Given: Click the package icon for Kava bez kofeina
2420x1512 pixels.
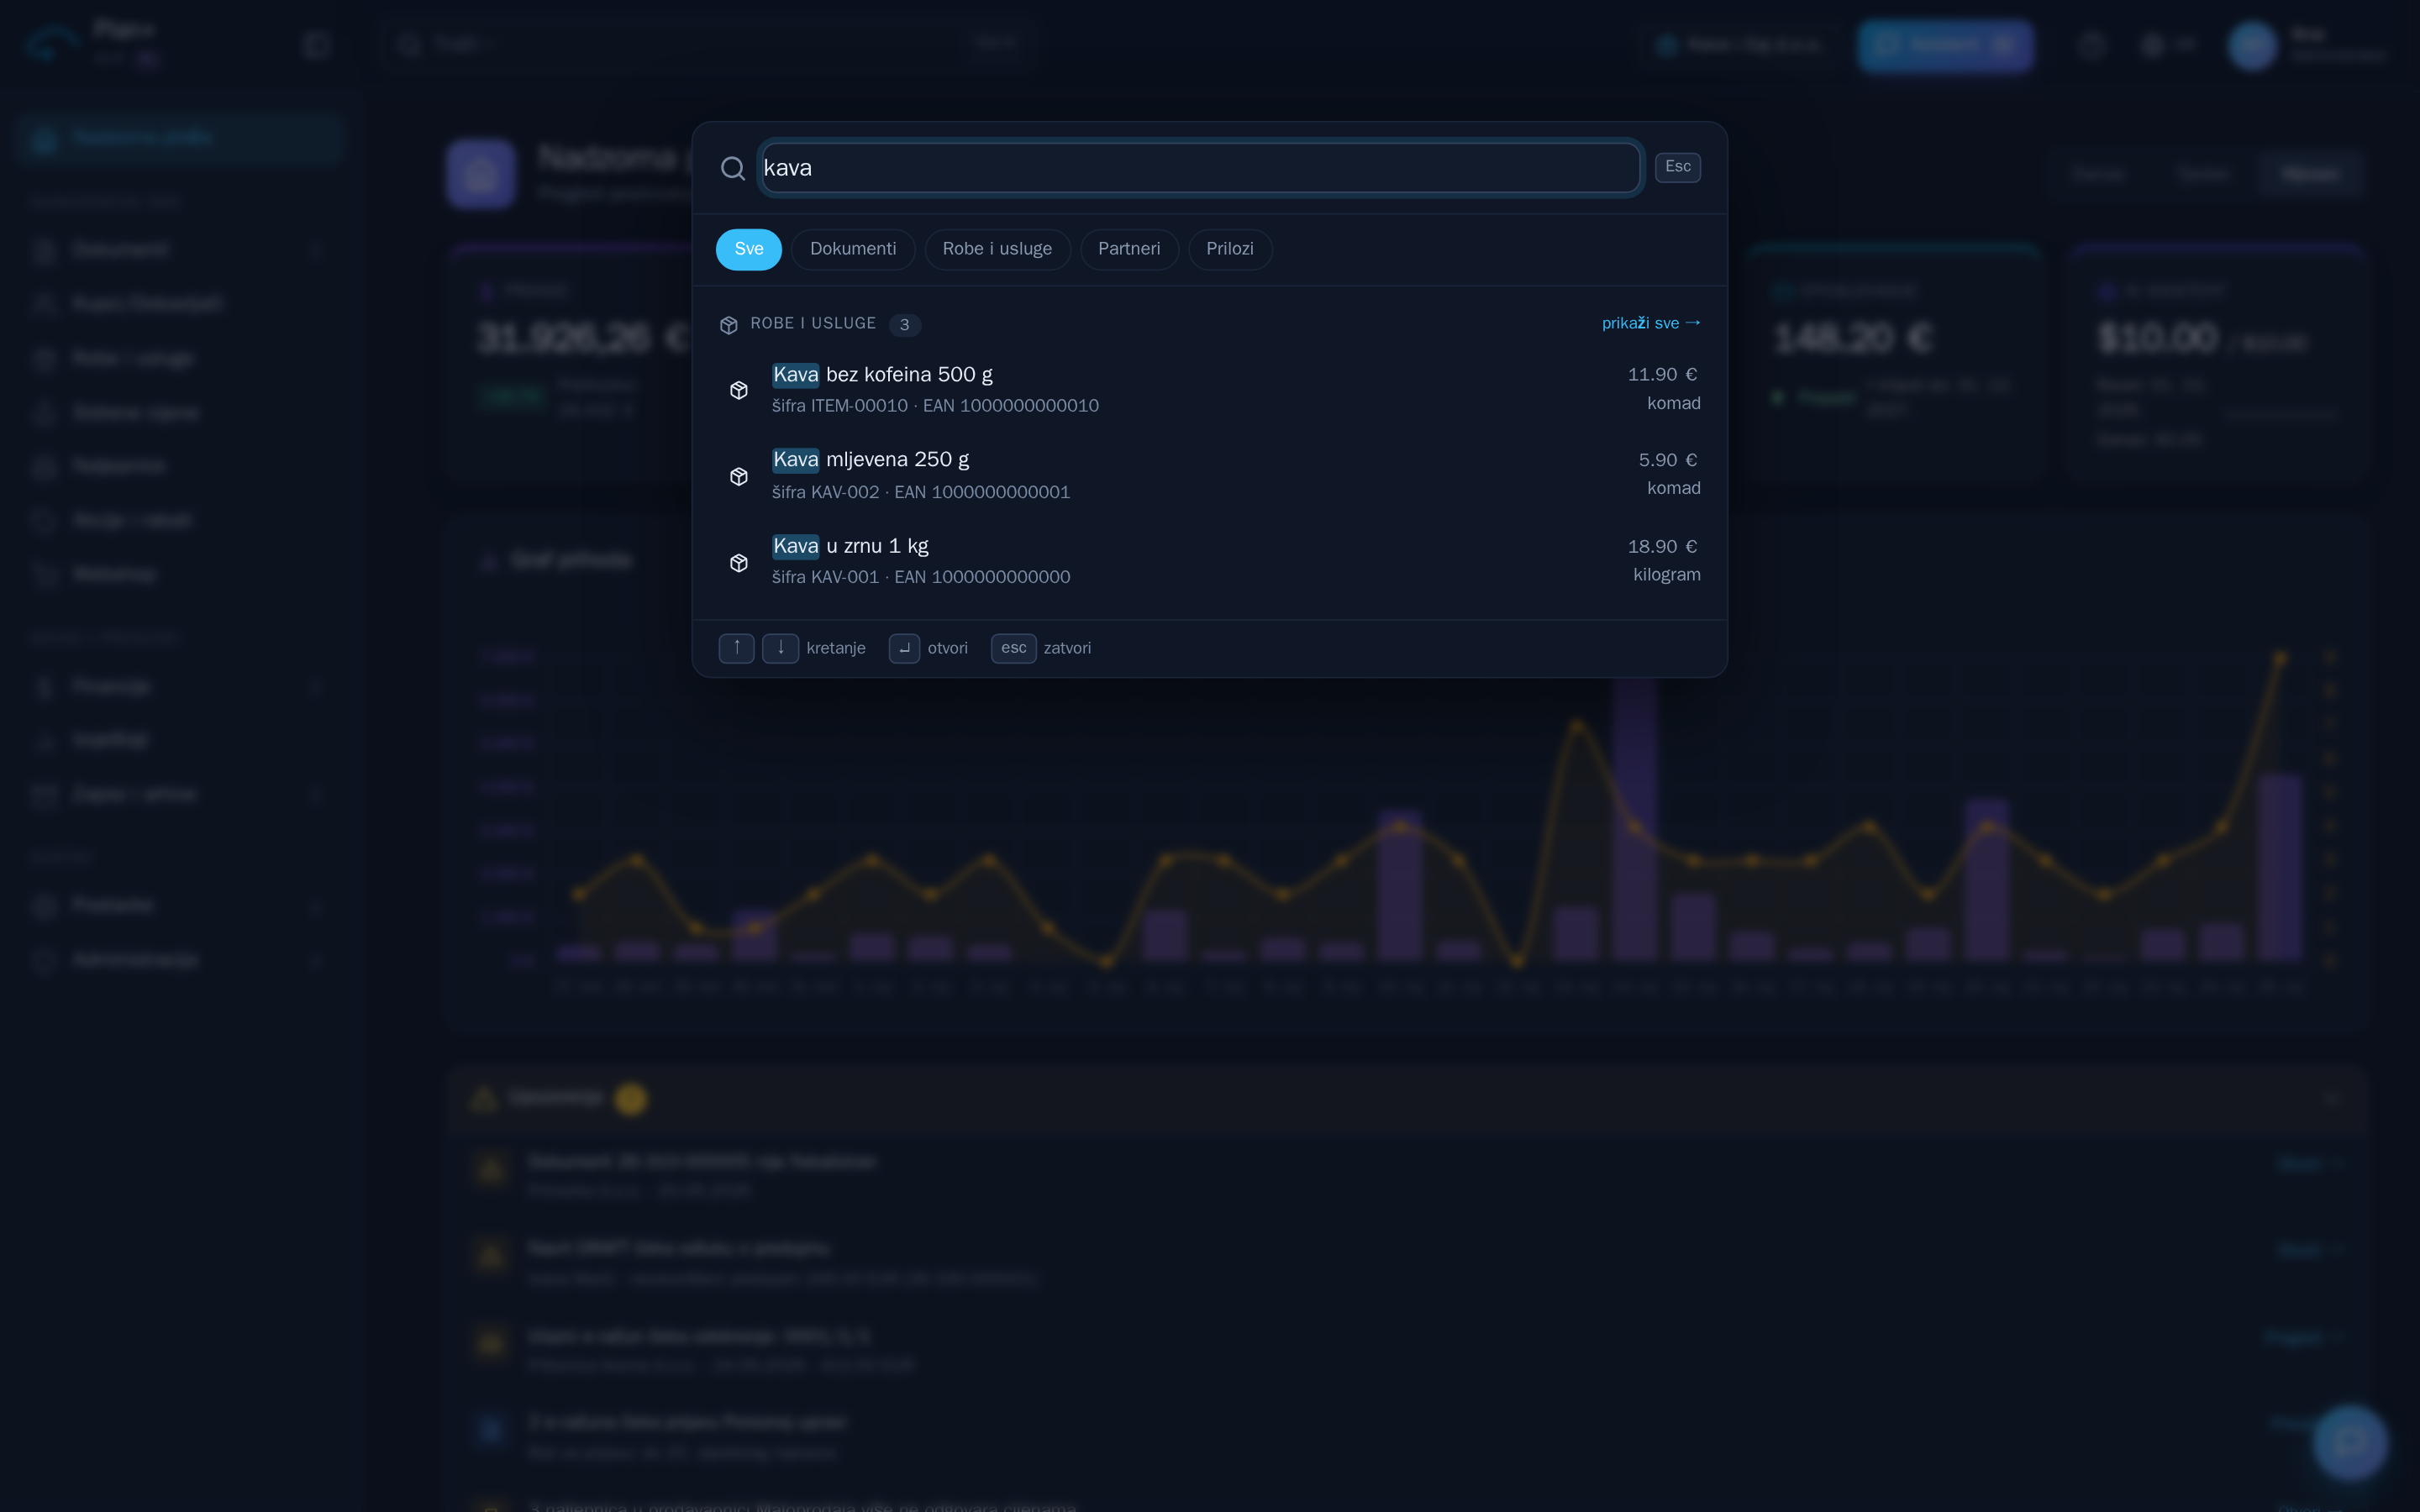Looking at the screenshot, I should (x=739, y=390).
